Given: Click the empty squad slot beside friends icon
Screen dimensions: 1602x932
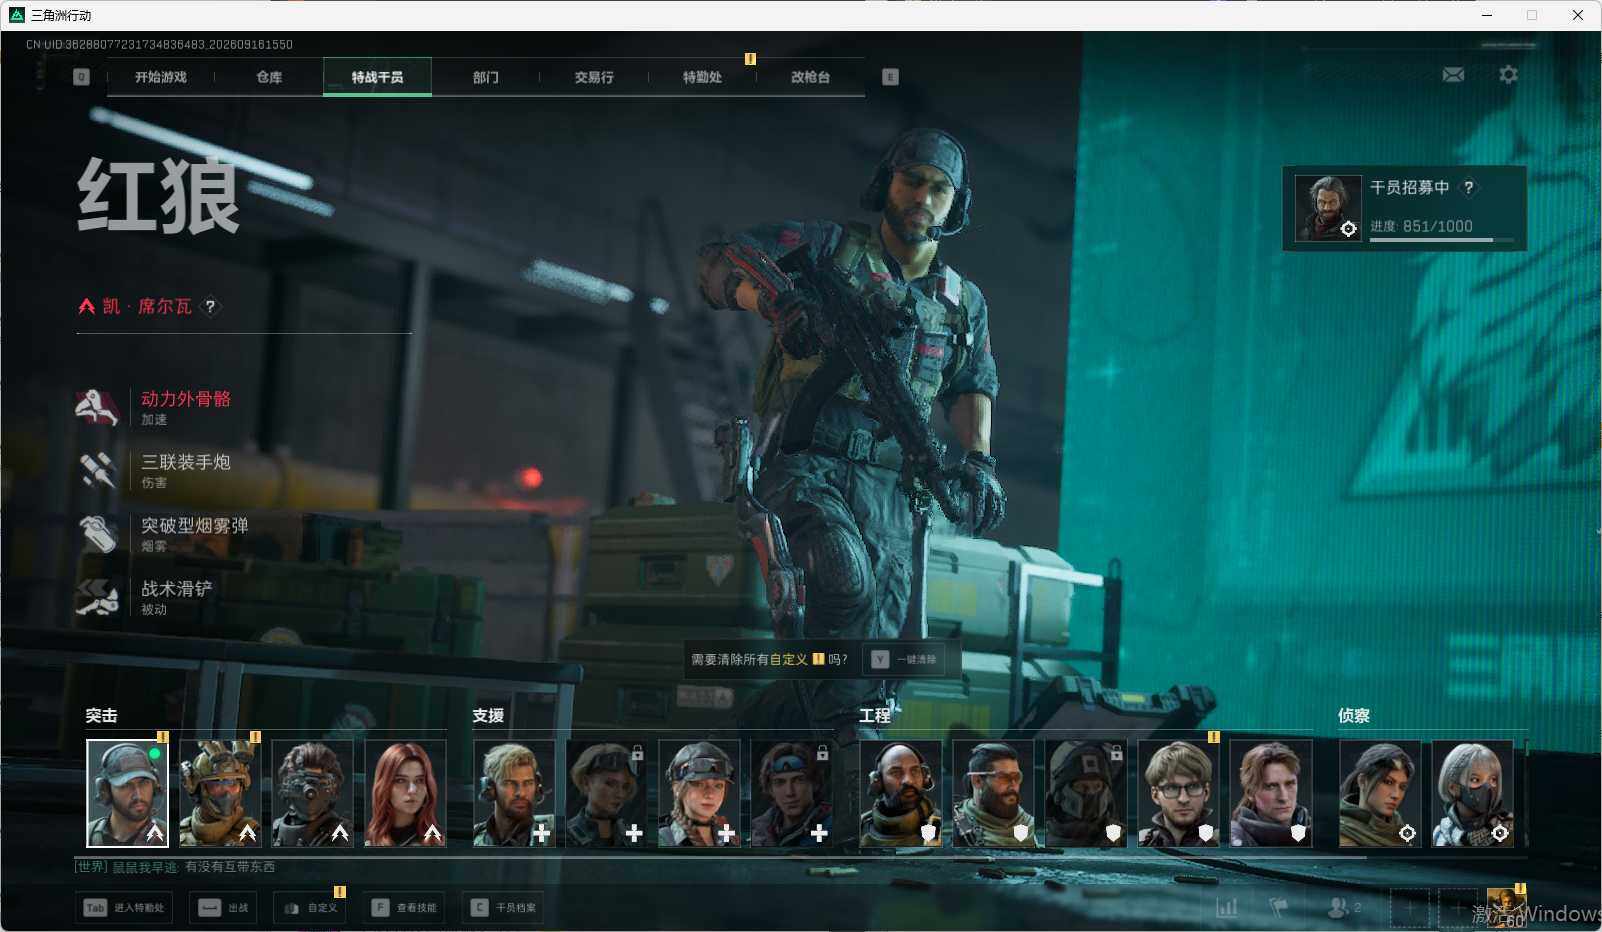Looking at the screenshot, I should [x=1409, y=908].
